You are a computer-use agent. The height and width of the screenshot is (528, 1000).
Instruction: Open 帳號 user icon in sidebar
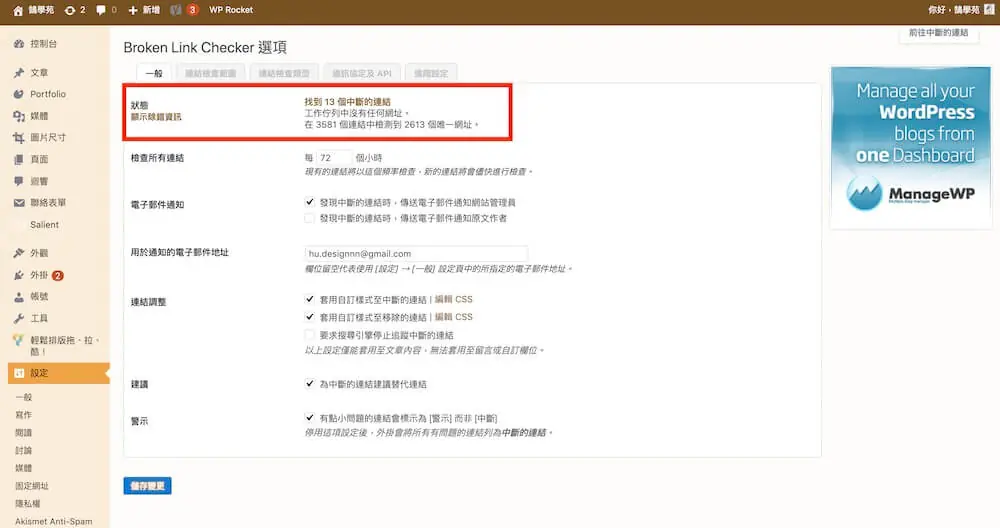click(19, 297)
